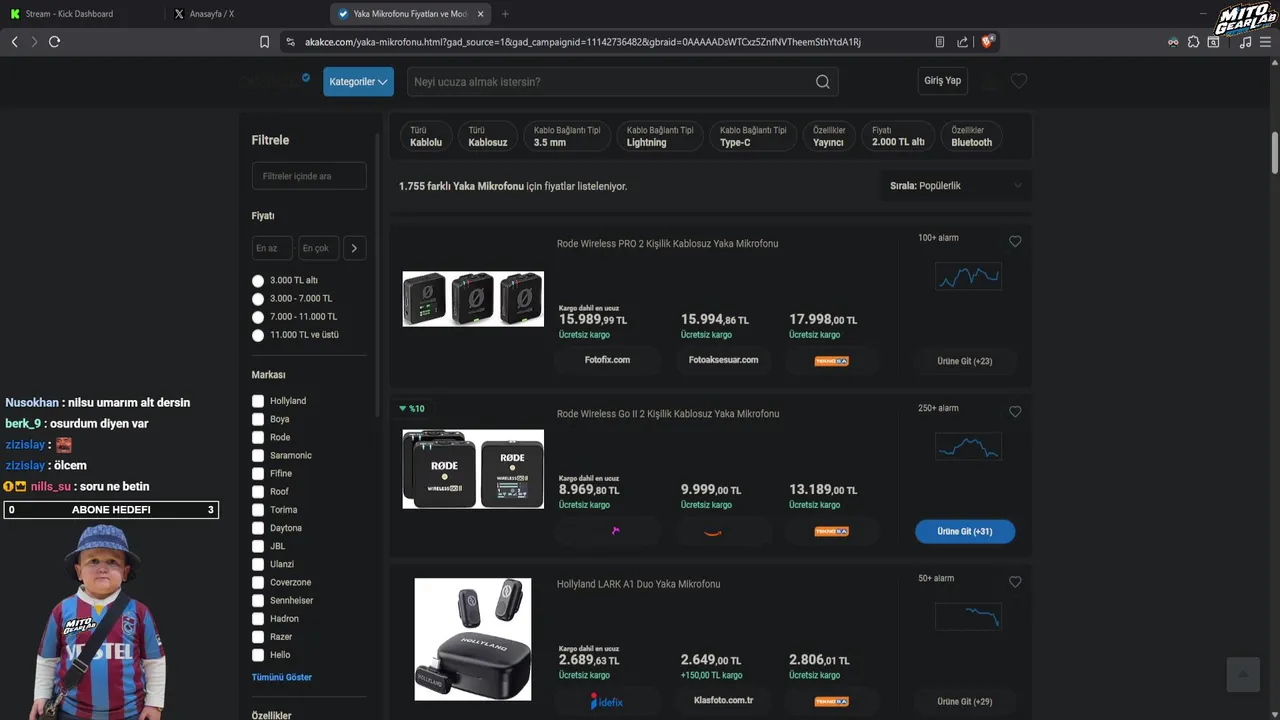Viewport: 1280px width, 720px height.
Task: Open the Brave Shields lion icon
Action: pyautogui.click(x=988, y=42)
